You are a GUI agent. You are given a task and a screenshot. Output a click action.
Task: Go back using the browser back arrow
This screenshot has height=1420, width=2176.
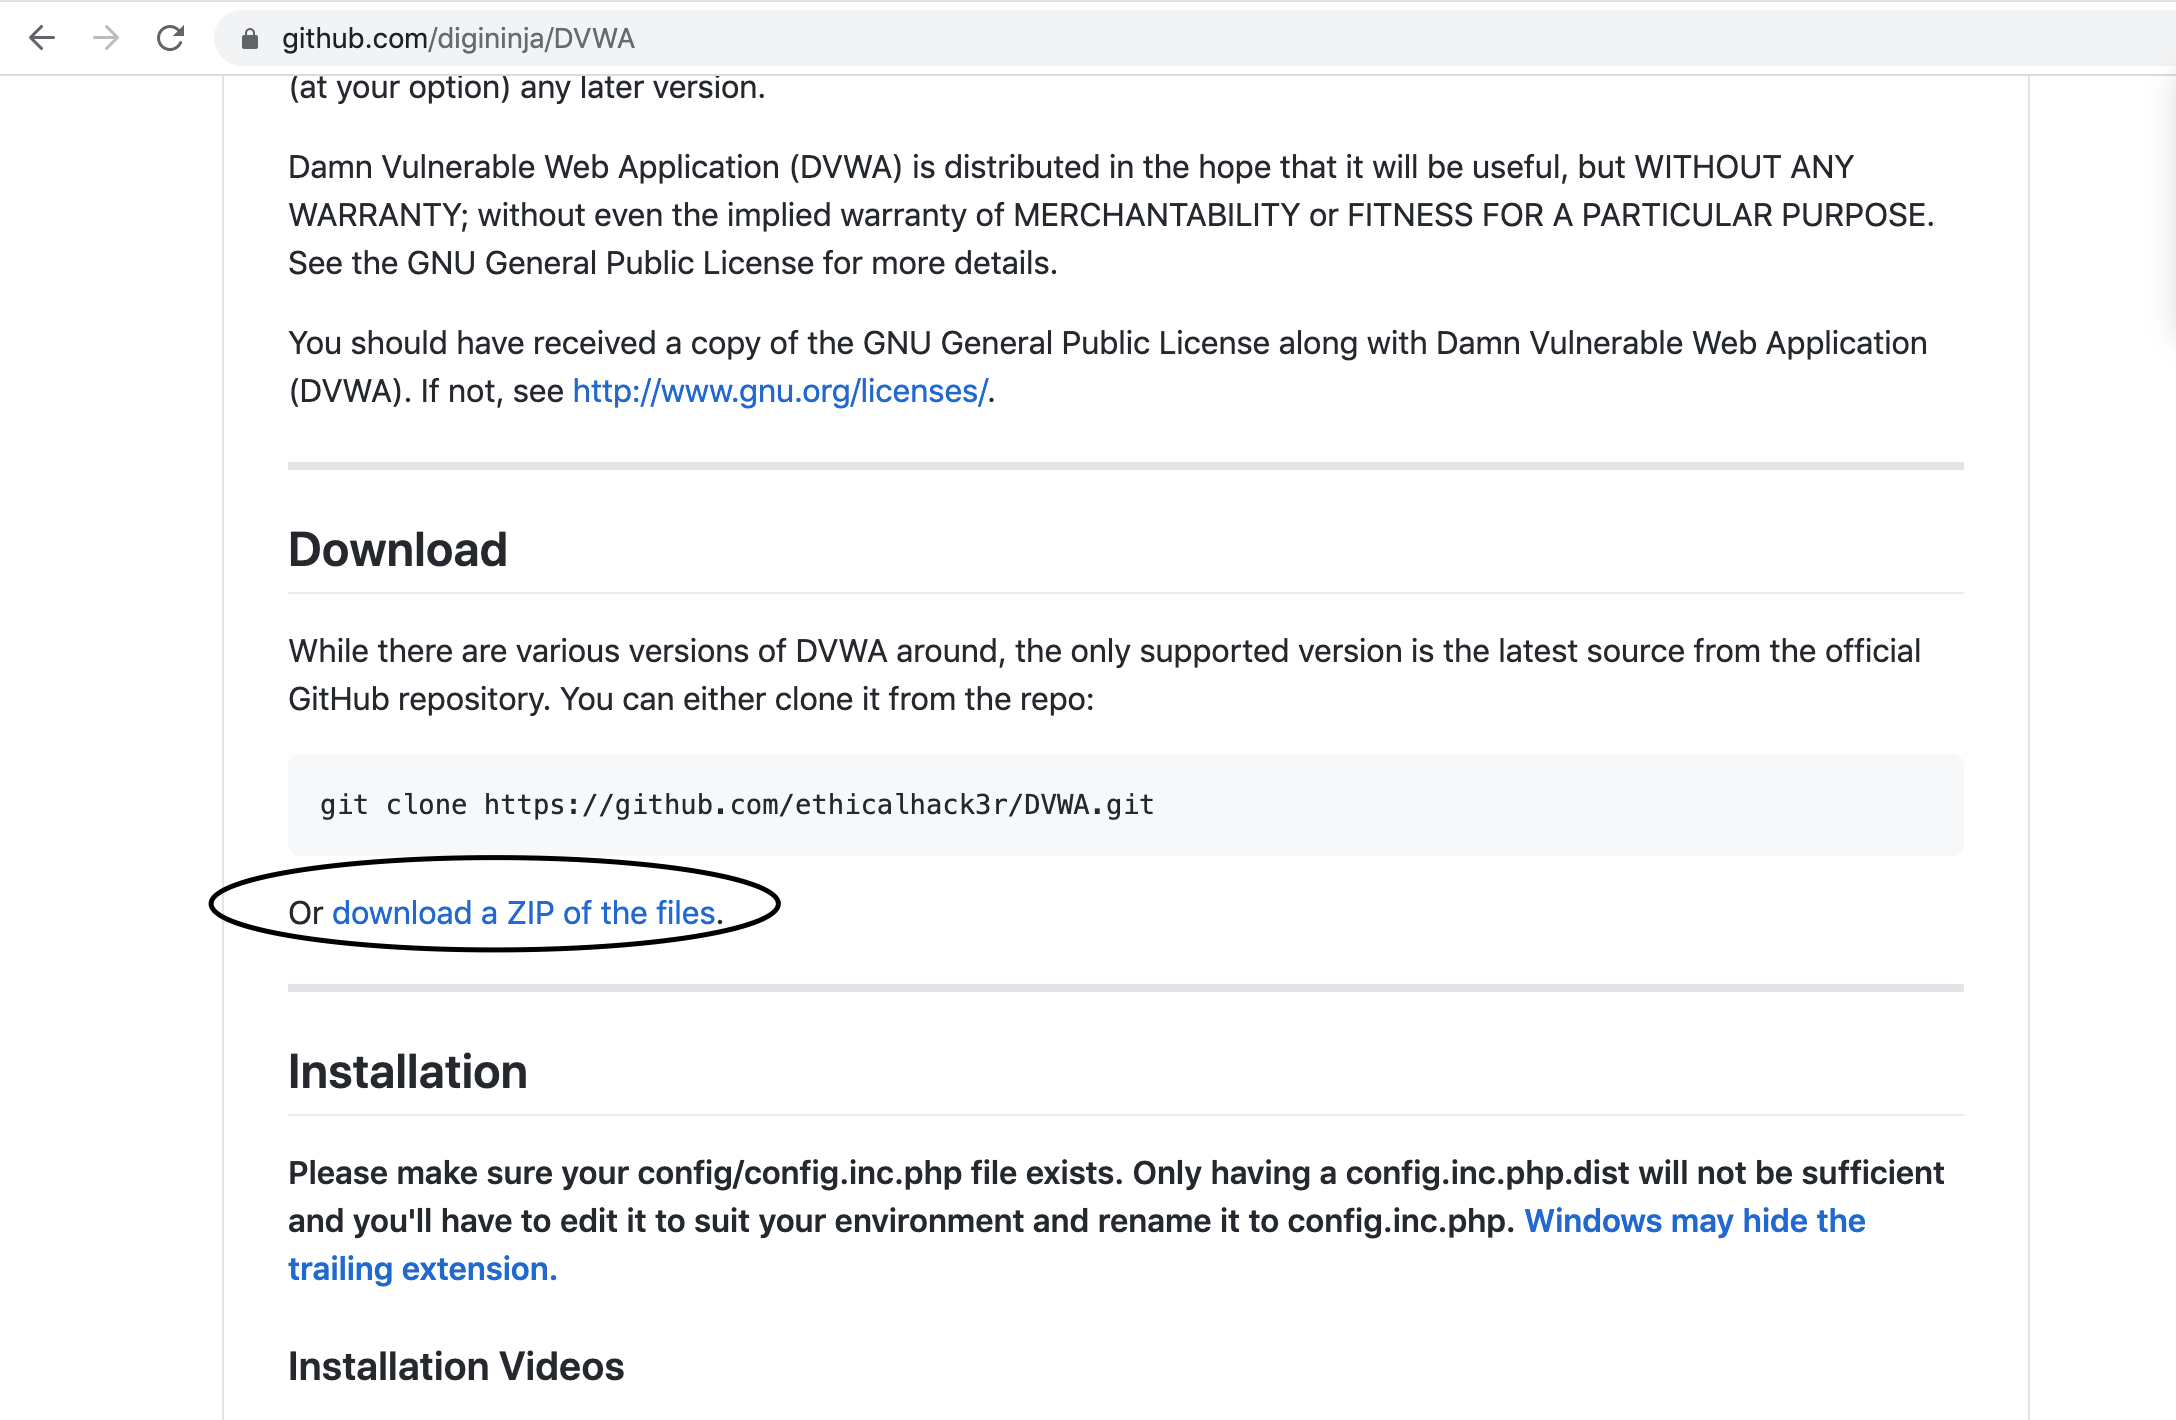(x=42, y=38)
